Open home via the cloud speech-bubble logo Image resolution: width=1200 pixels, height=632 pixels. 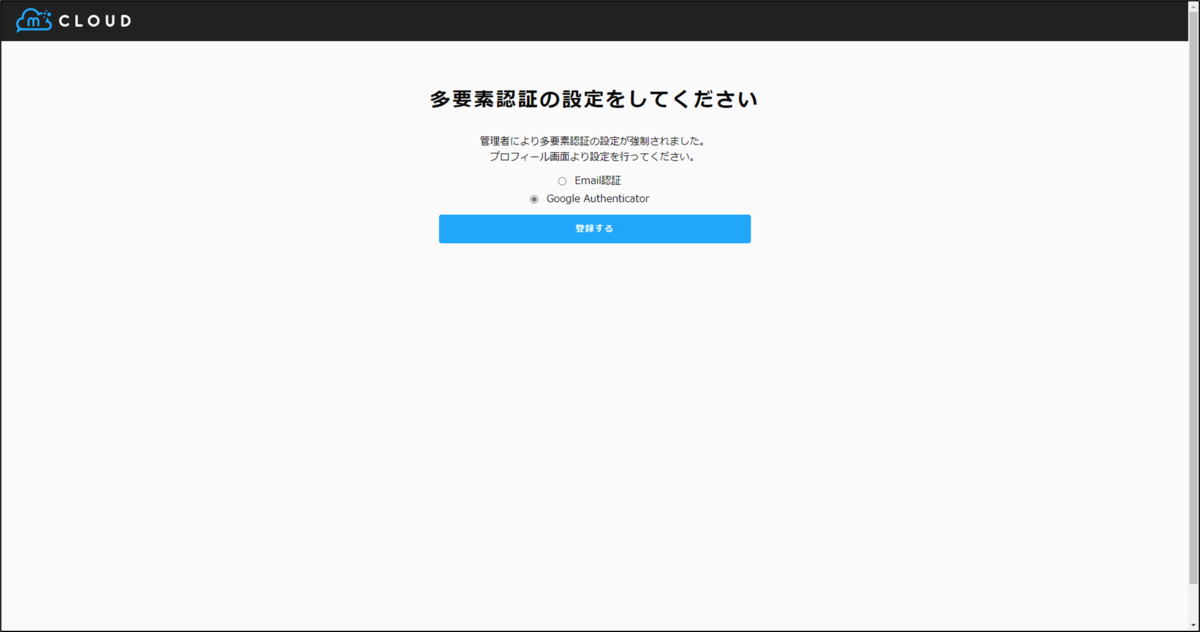[x=34, y=18]
